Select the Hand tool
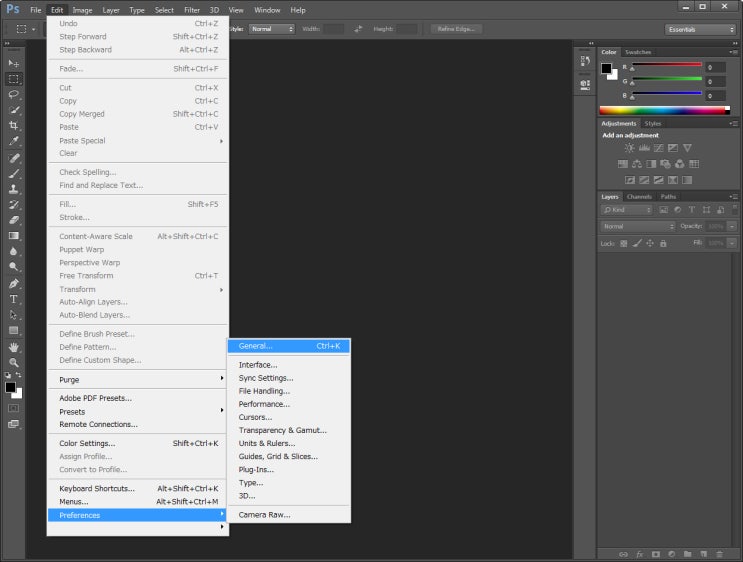The image size is (743, 562). pos(14,347)
